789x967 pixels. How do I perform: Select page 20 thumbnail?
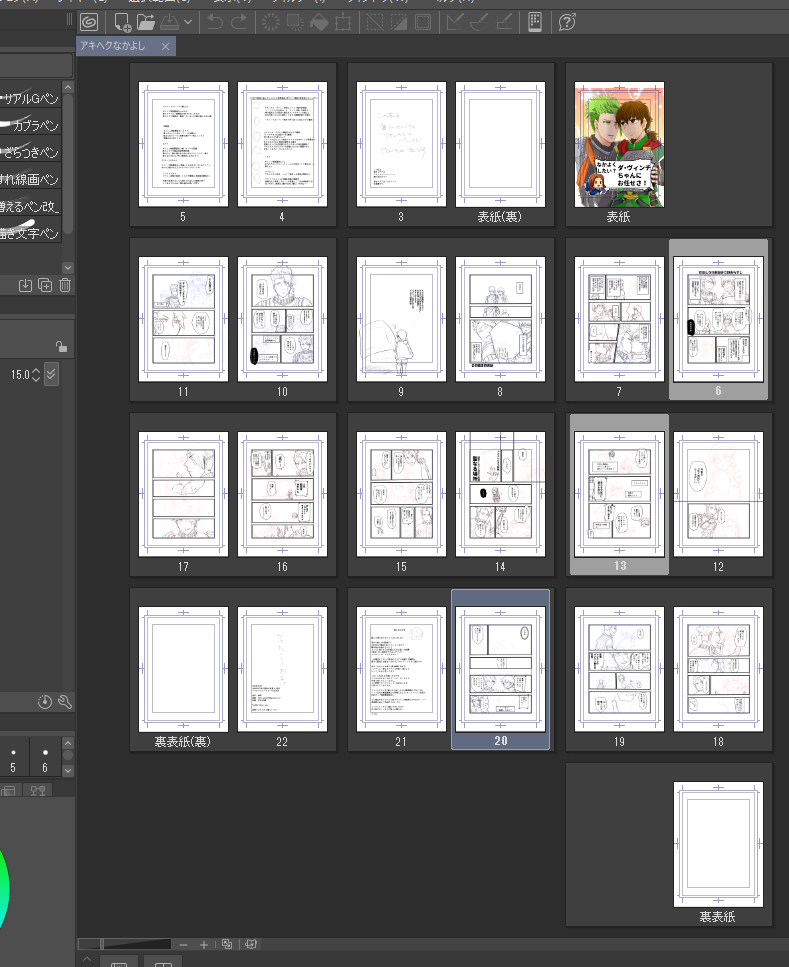coord(500,669)
